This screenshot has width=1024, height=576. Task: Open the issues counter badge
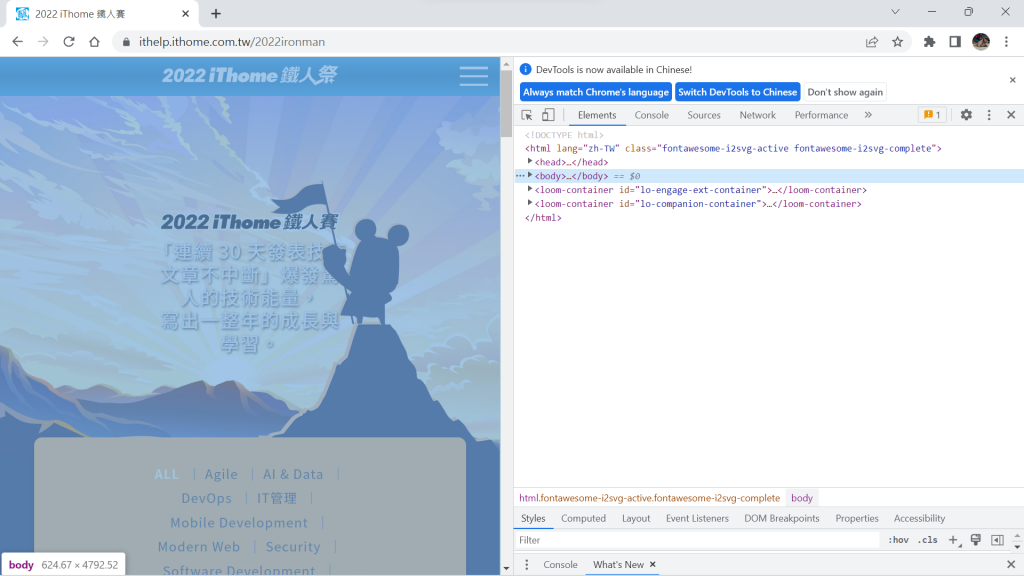(x=932, y=115)
